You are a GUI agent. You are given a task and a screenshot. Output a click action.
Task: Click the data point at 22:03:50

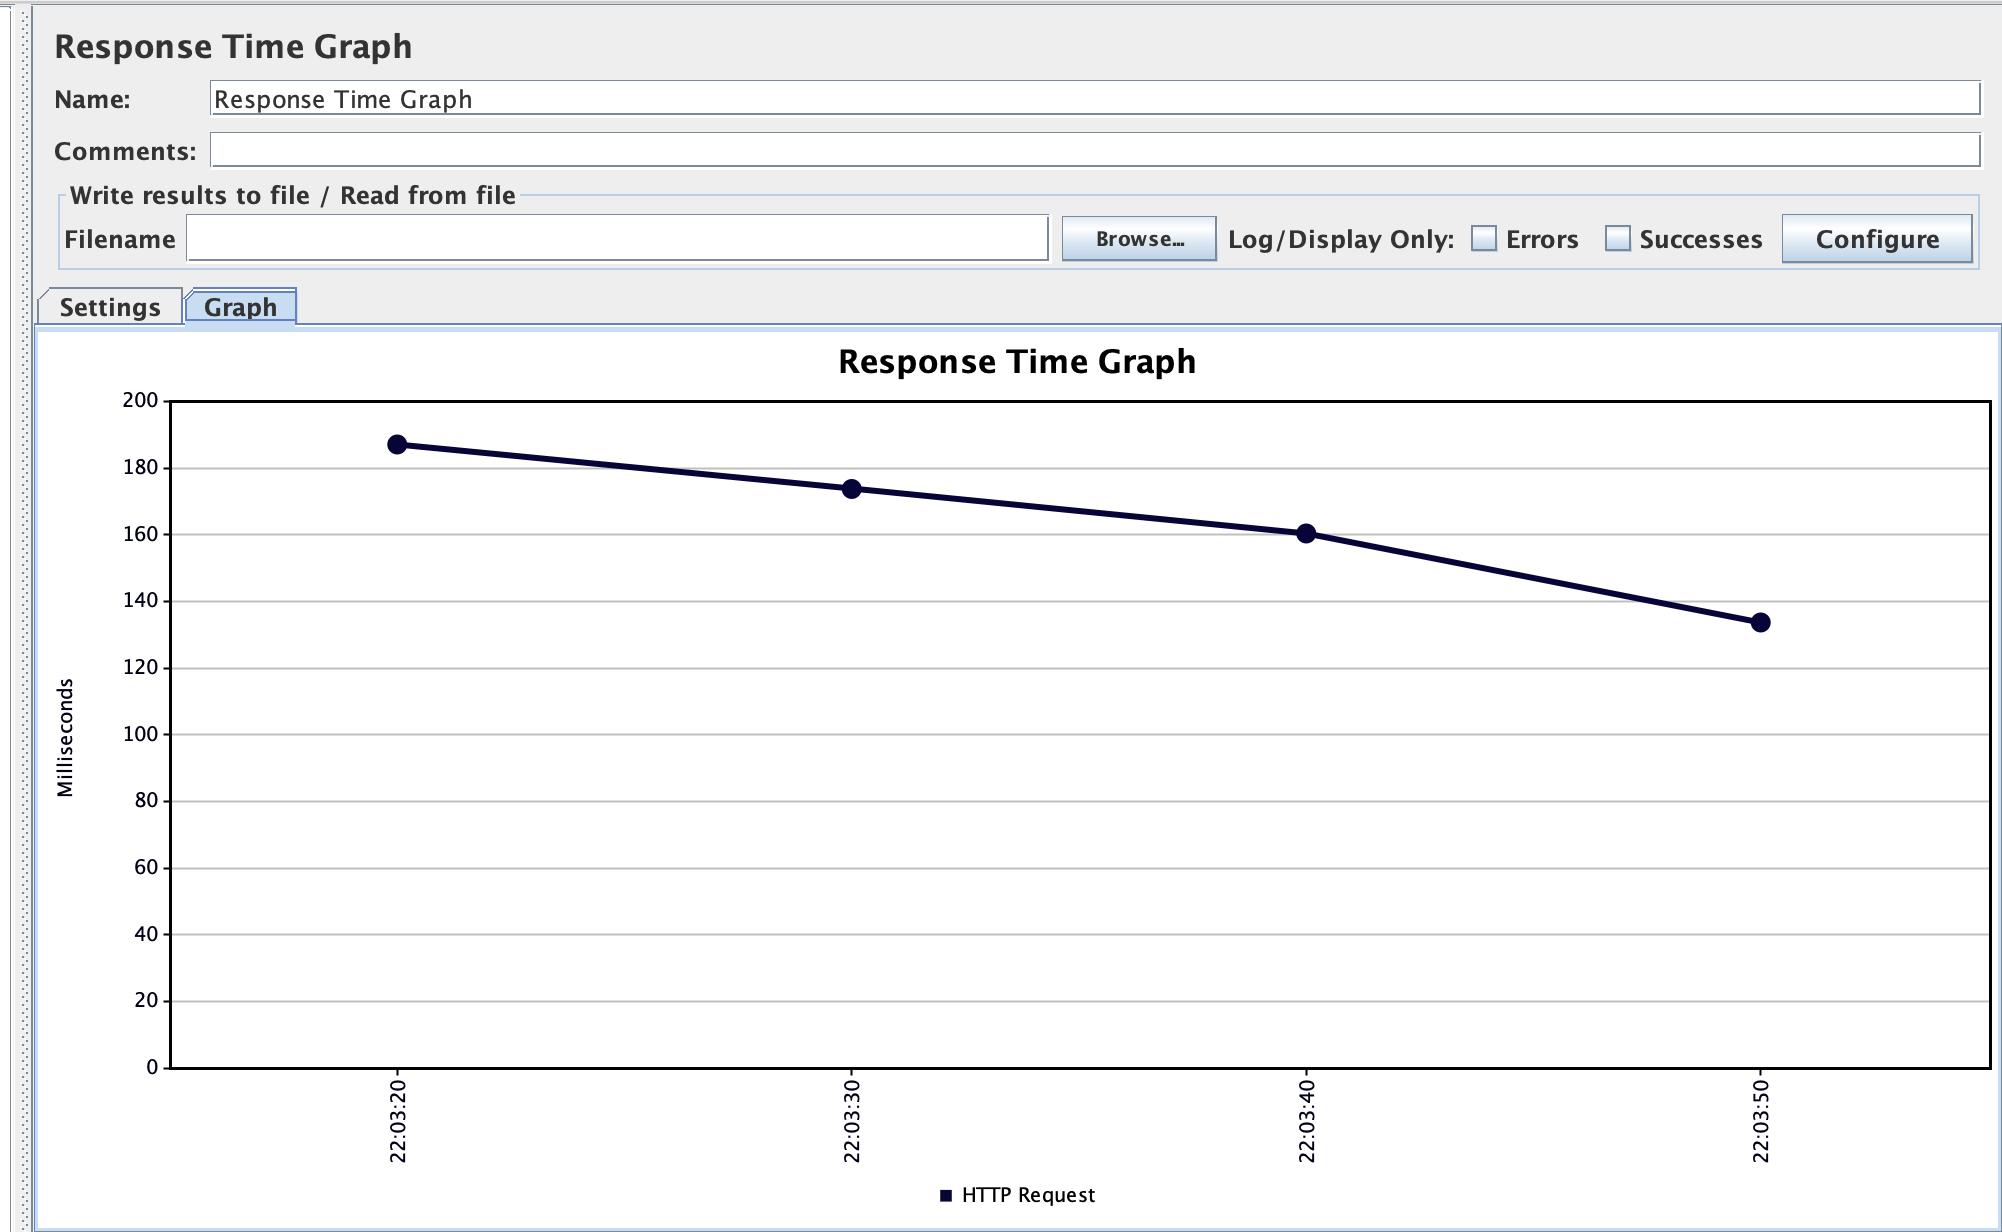[x=1760, y=623]
